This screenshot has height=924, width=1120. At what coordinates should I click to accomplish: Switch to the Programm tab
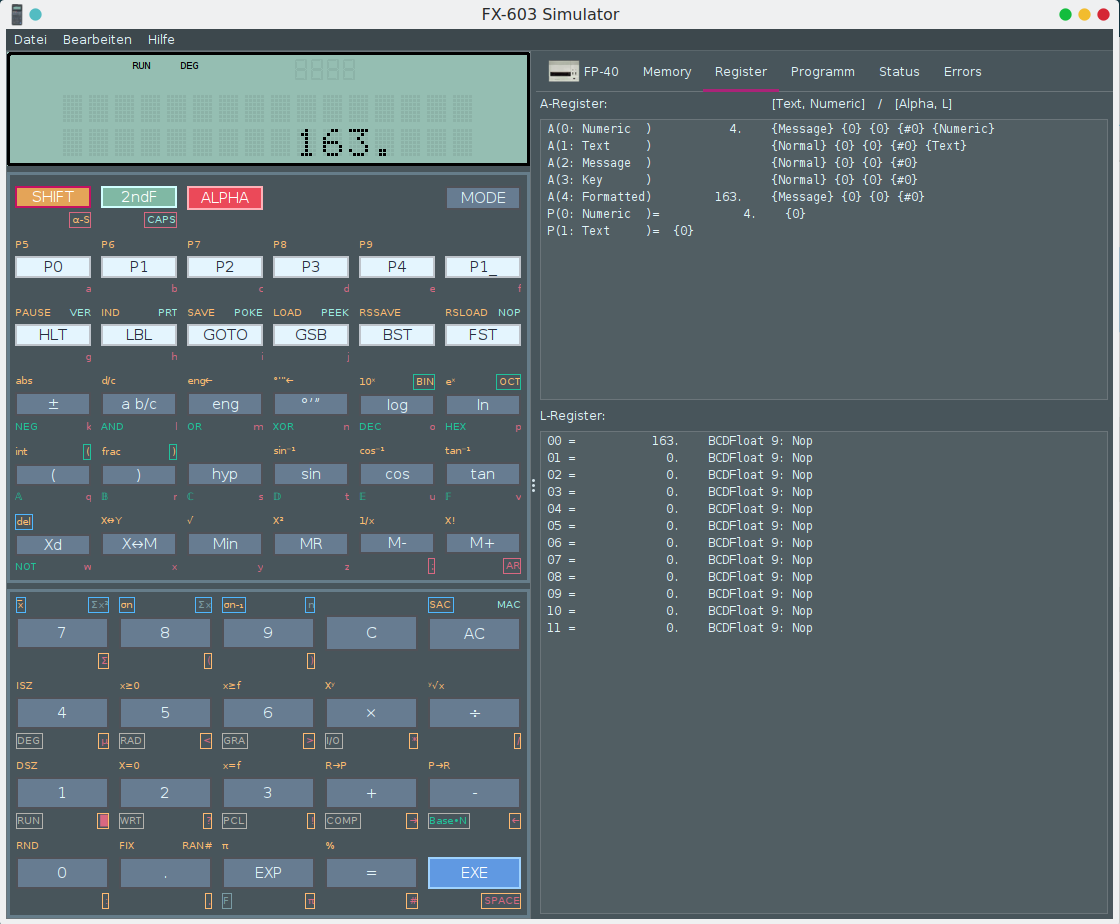(x=822, y=72)
